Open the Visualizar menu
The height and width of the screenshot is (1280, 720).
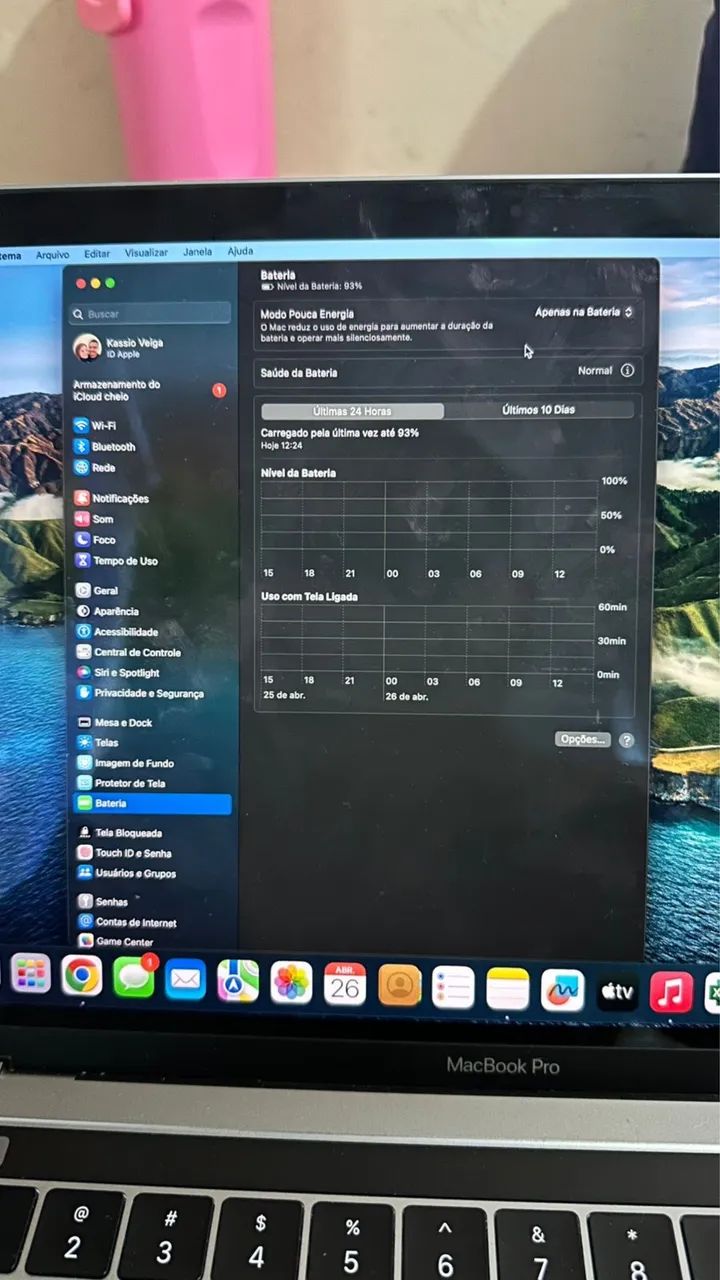click(146, 253)
